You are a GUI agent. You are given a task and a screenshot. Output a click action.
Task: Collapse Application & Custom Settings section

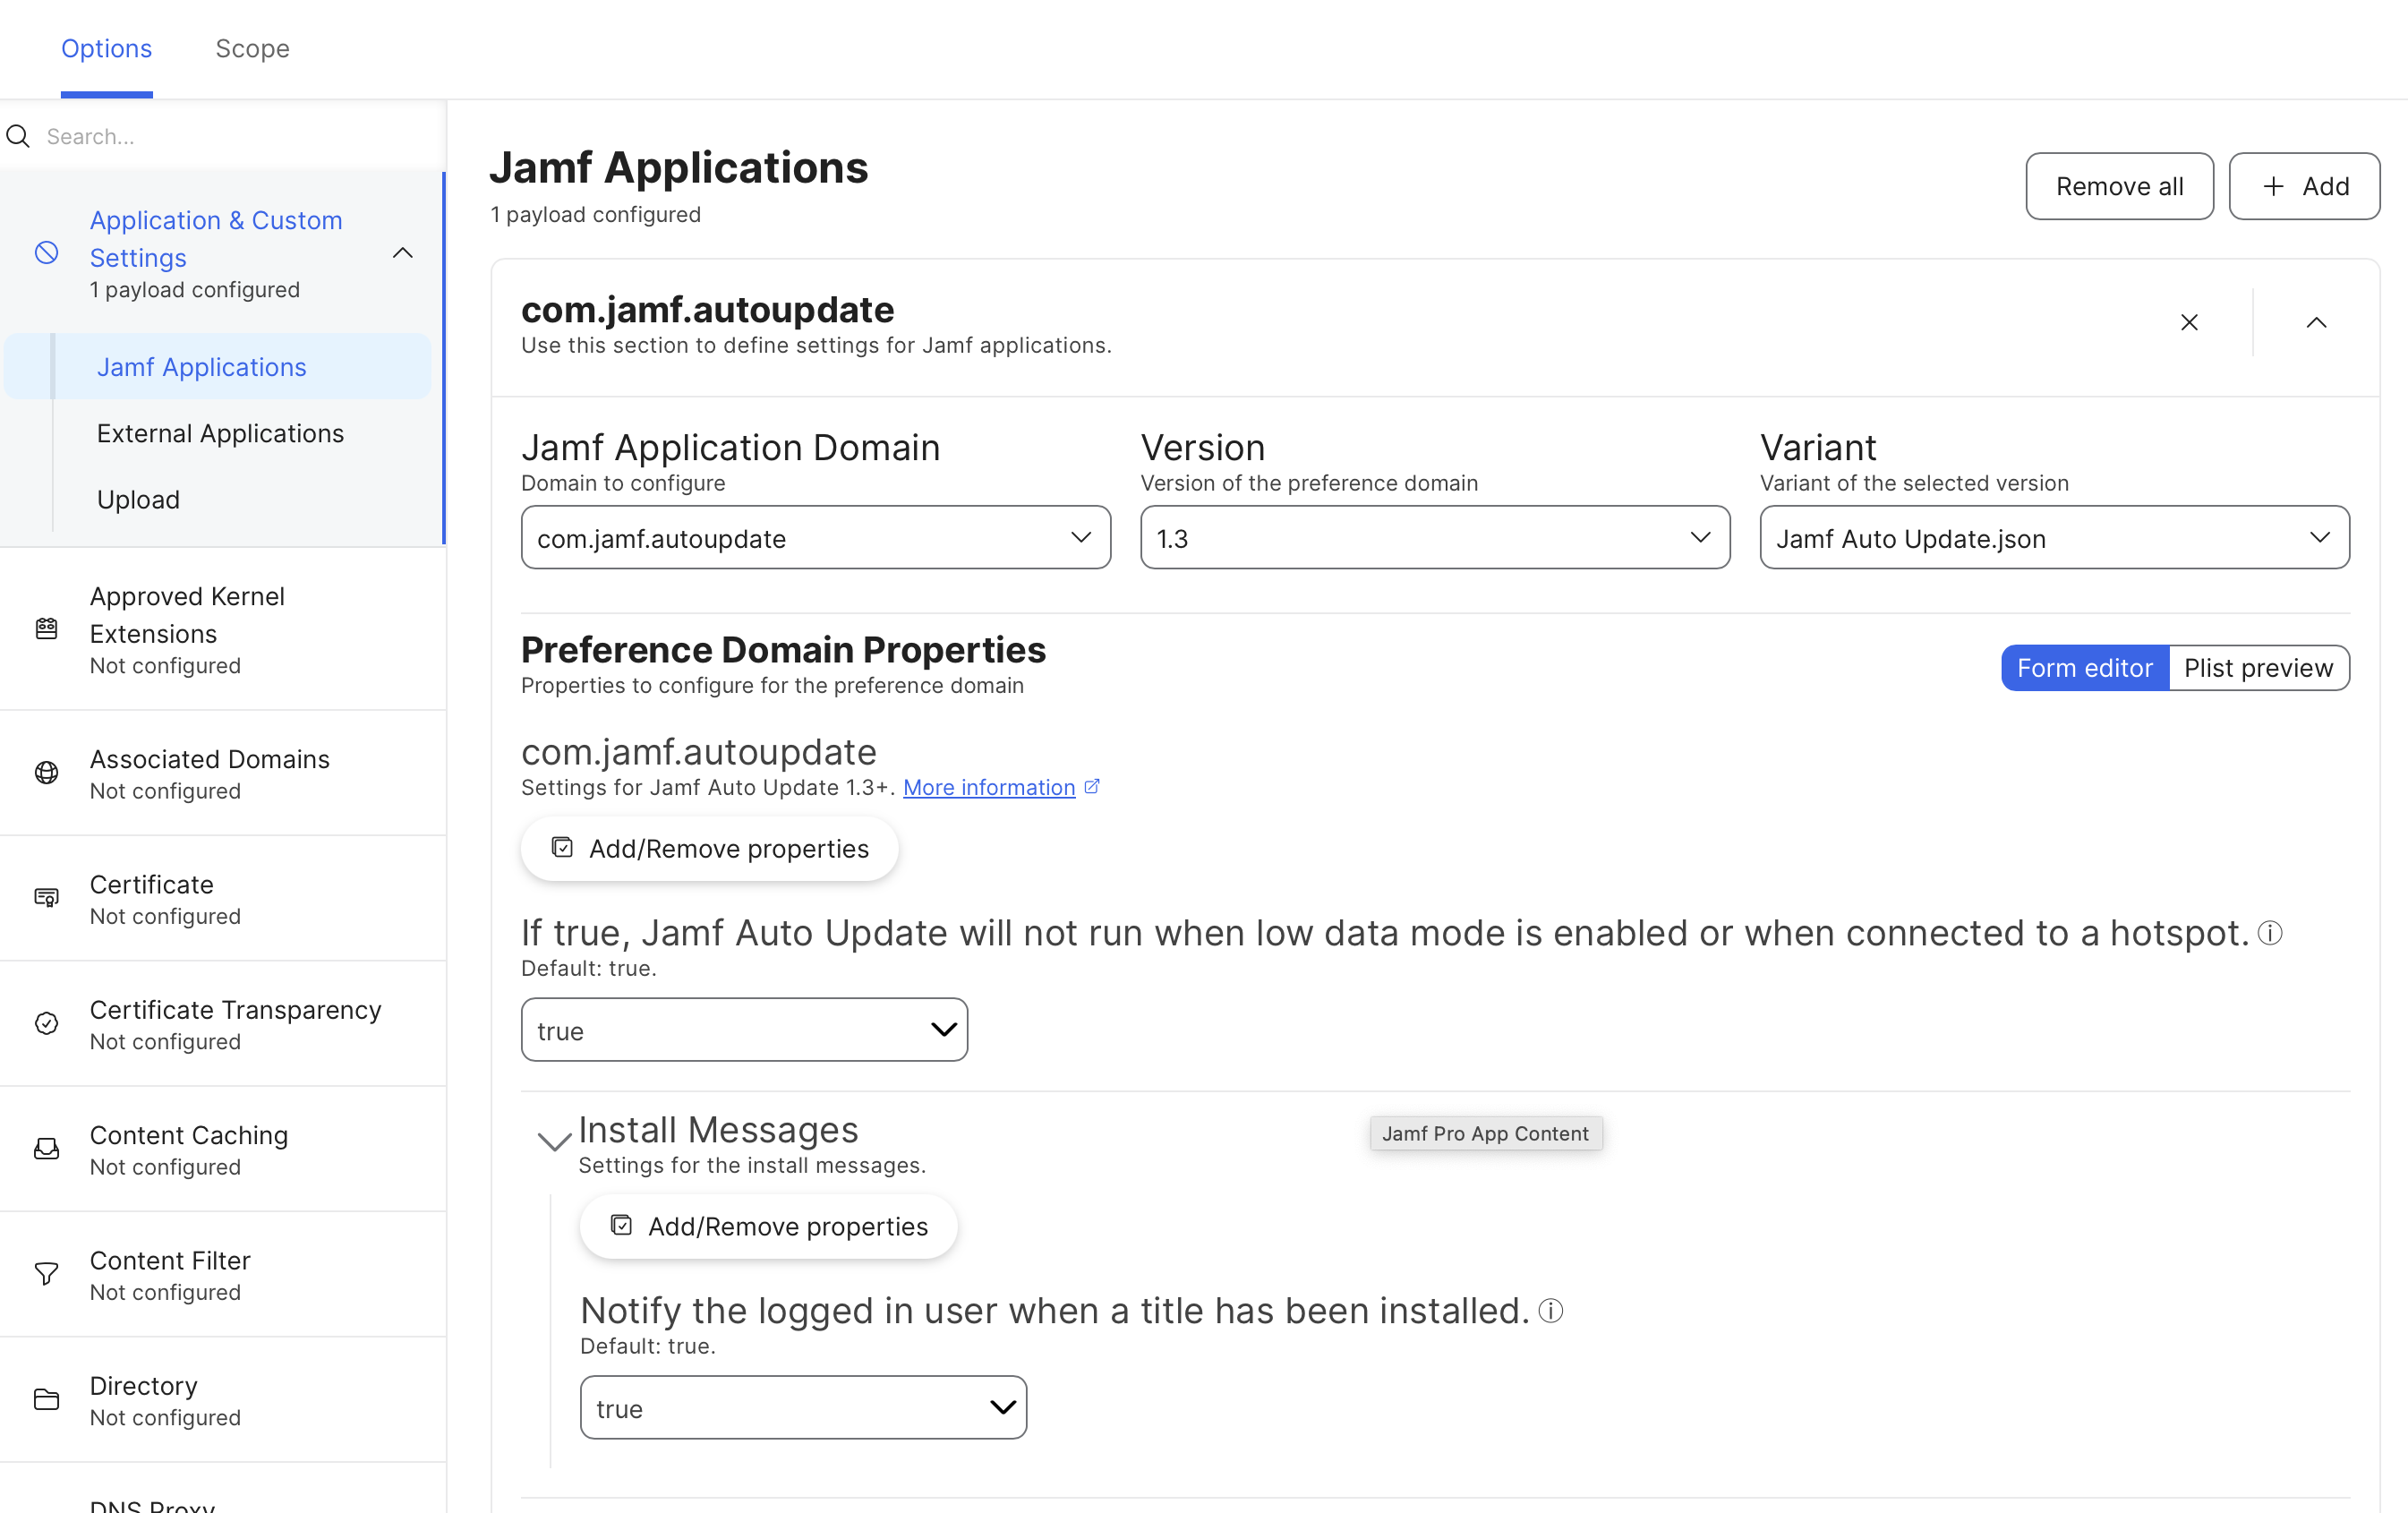click(x=402, y=253)
